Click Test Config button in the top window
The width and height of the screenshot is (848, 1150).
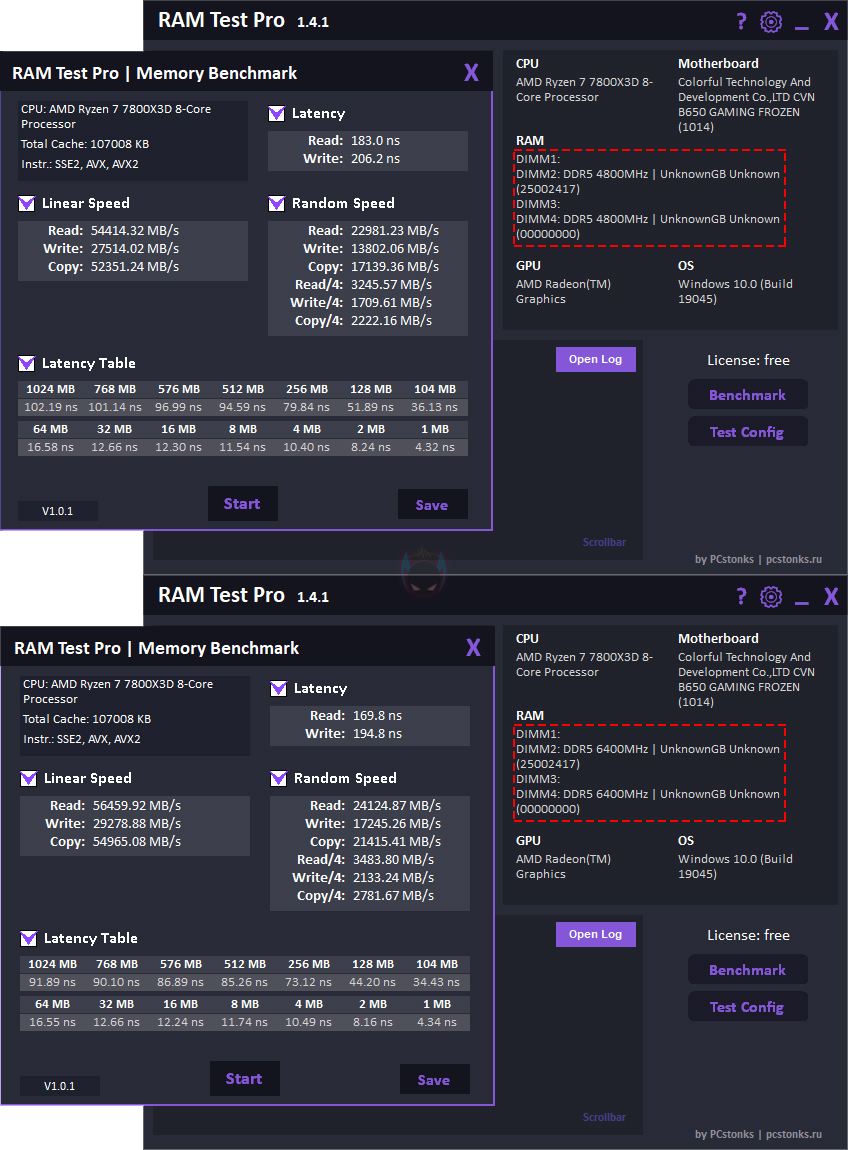(x=748, y=432)
